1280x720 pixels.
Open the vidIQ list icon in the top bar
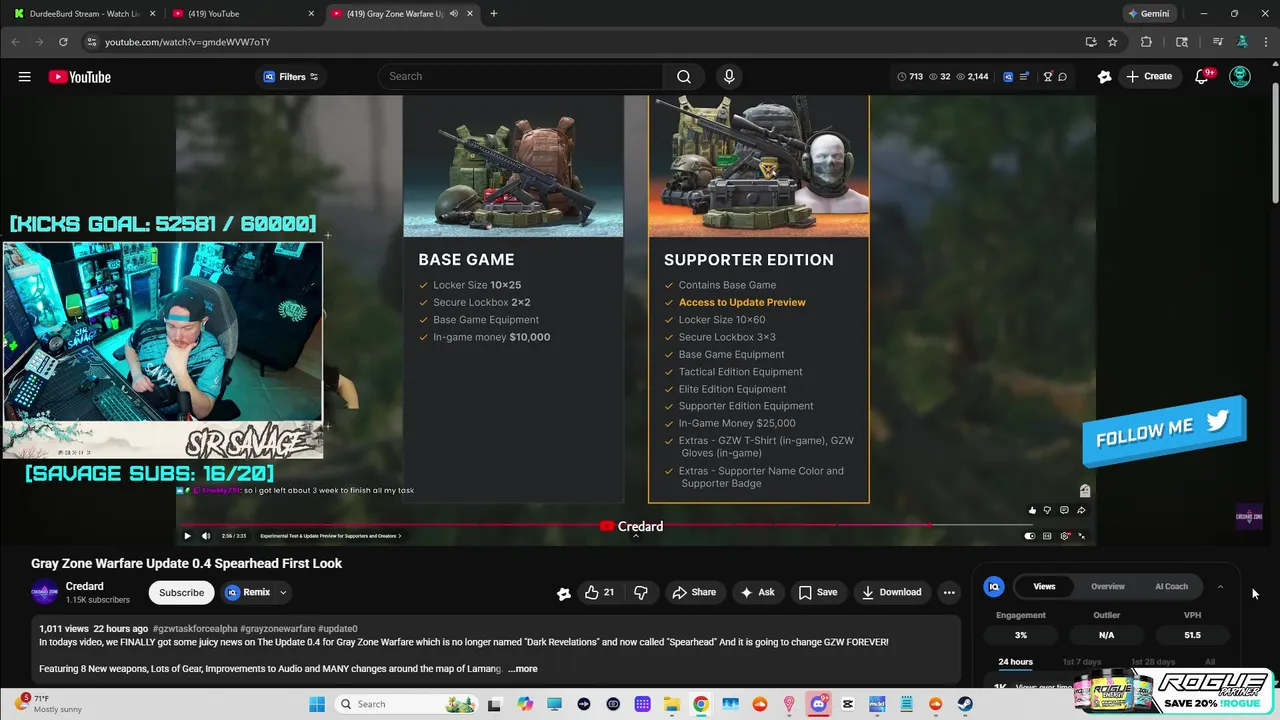pos(1025,77)
